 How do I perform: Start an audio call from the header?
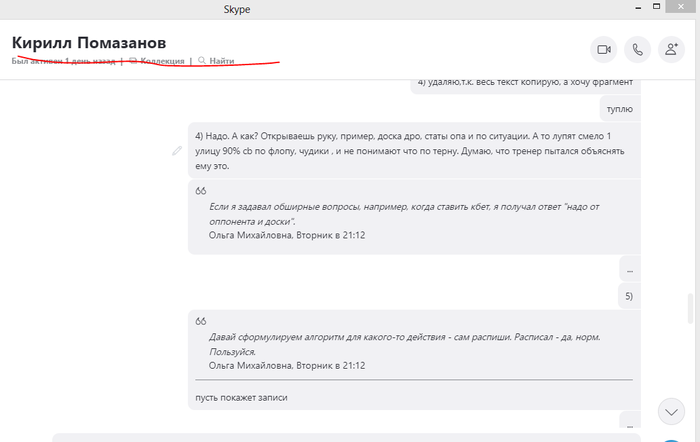[637, 49]
